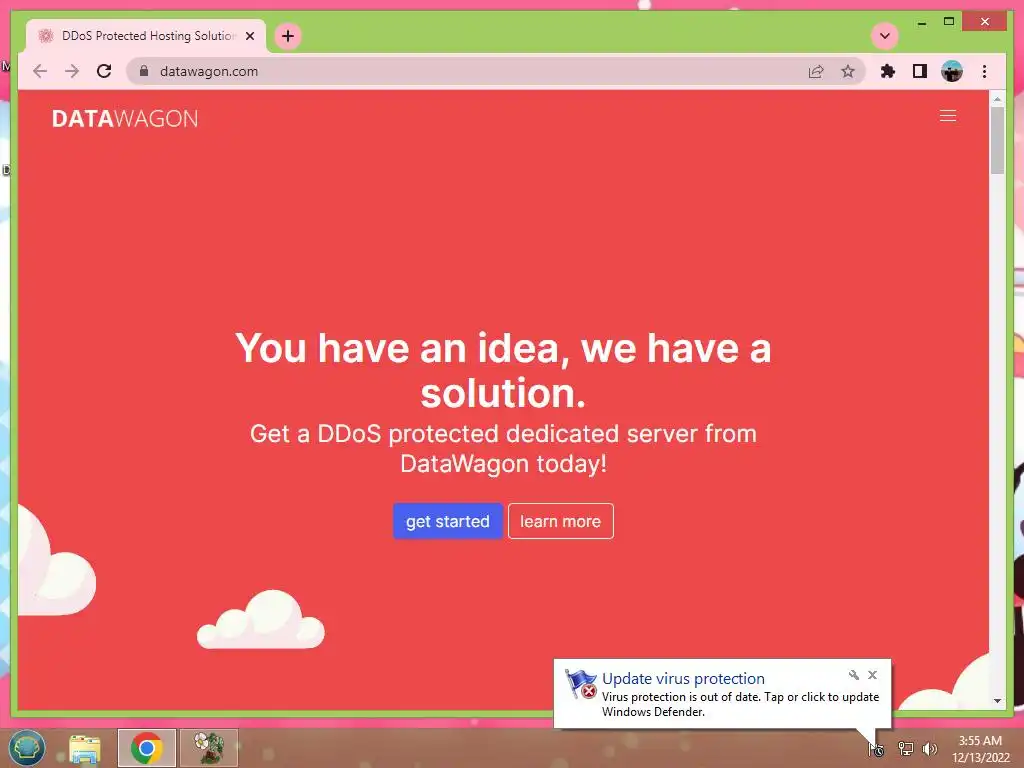Screen dimensions: 1024x768
Task: Open the taskbar clock showing 3:55 AM
Action: 980,749
